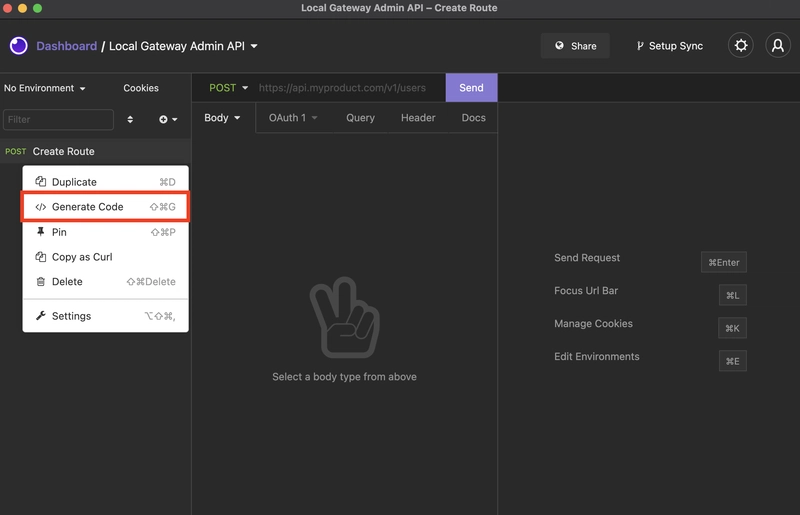Open request Settings from context menu

click(106, 316)
